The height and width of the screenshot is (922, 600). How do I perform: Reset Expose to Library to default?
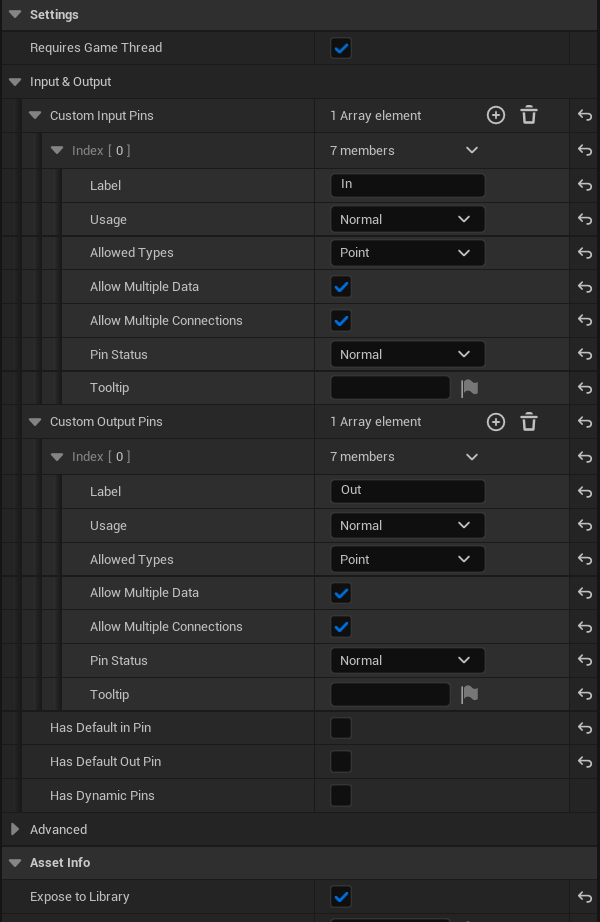(x=585, y=897)
